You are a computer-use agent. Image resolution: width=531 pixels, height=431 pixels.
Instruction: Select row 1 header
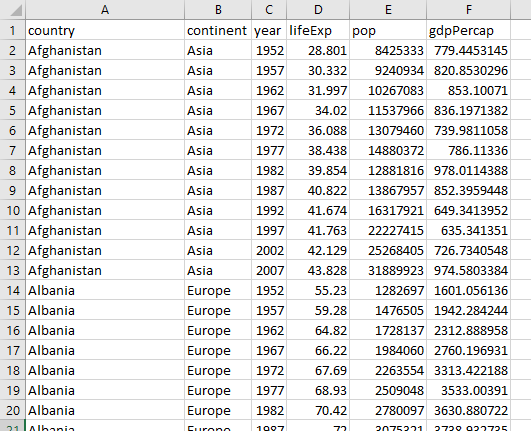13,30
